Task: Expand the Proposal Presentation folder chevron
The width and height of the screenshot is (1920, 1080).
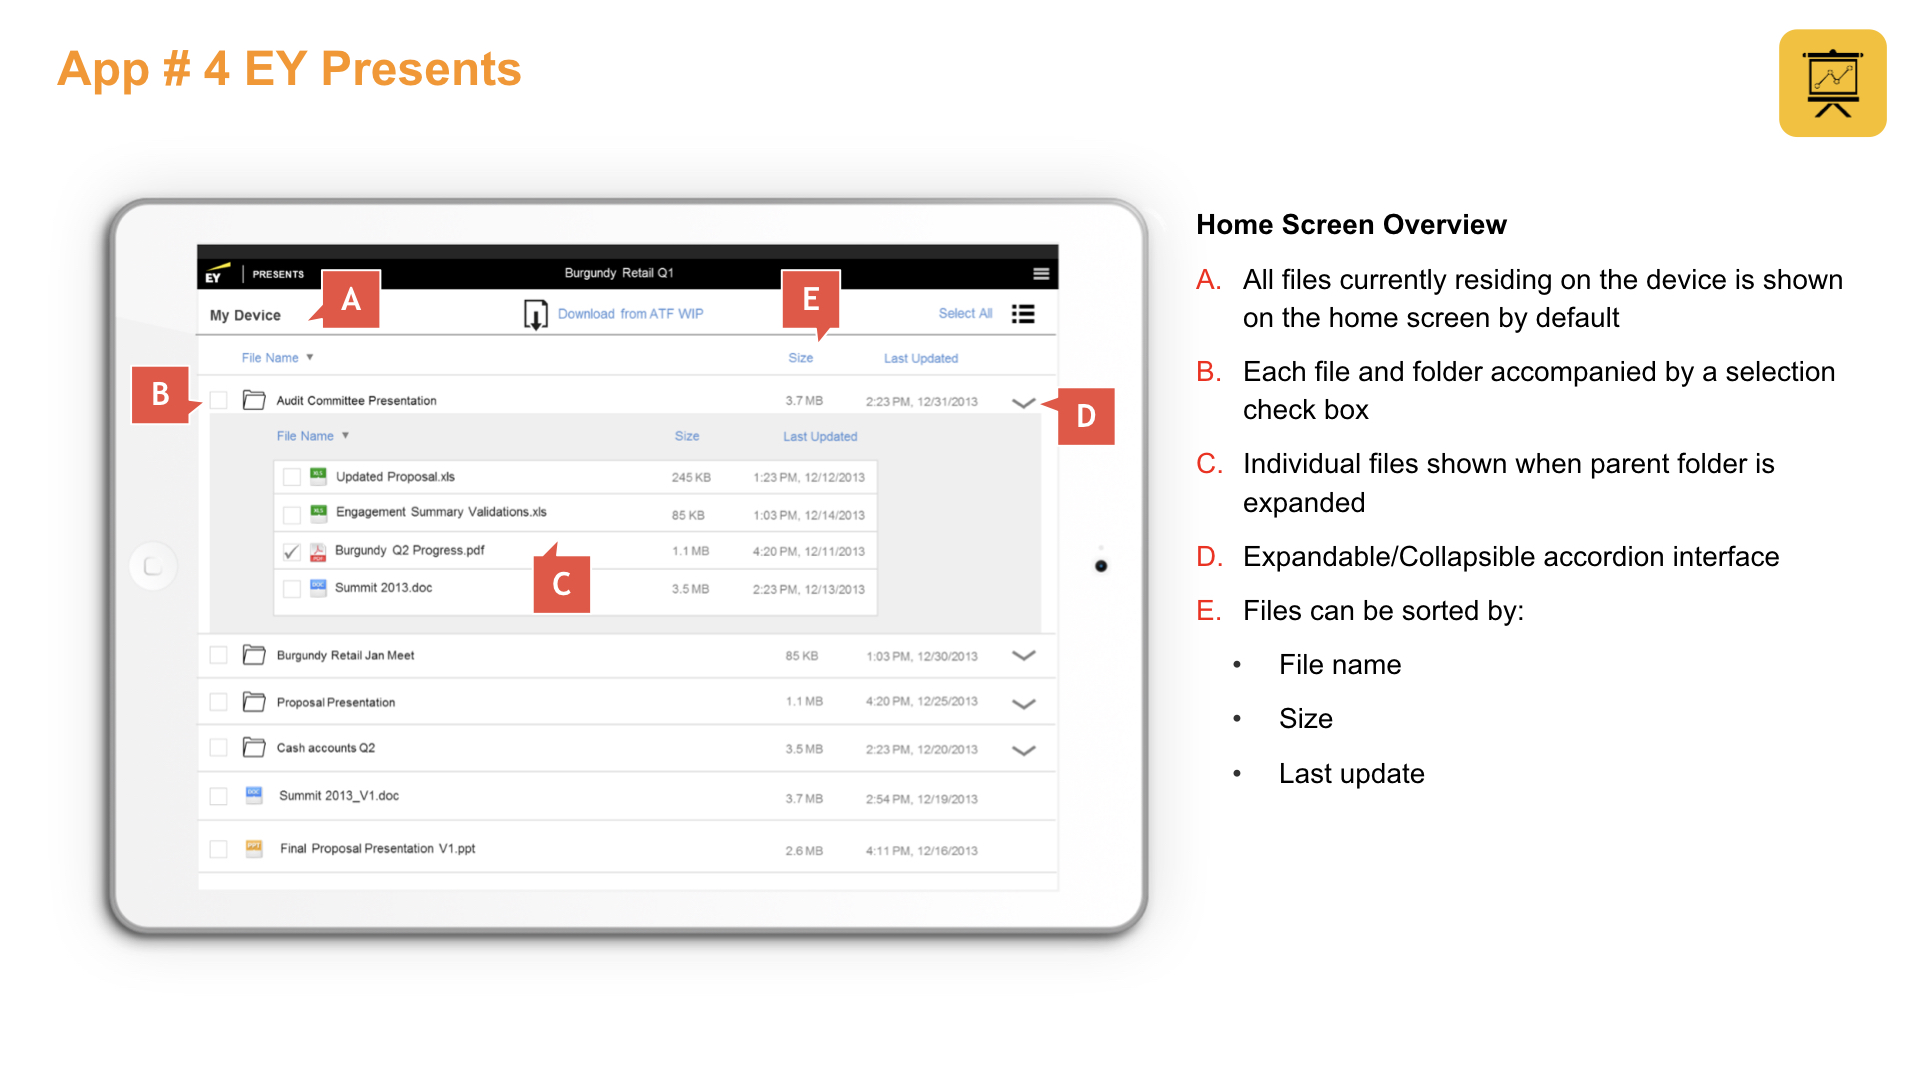Action: point(1023,704)
